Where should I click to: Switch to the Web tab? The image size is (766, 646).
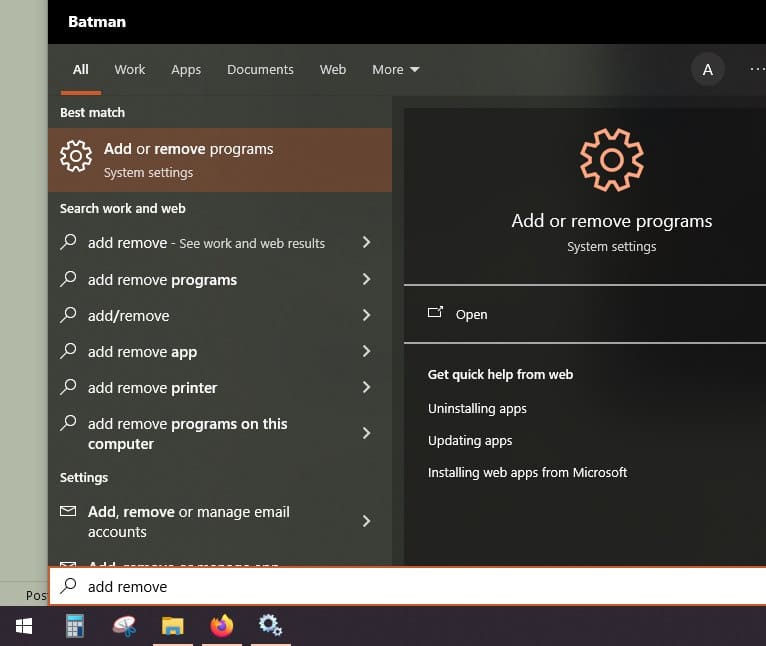click(333, 69)
